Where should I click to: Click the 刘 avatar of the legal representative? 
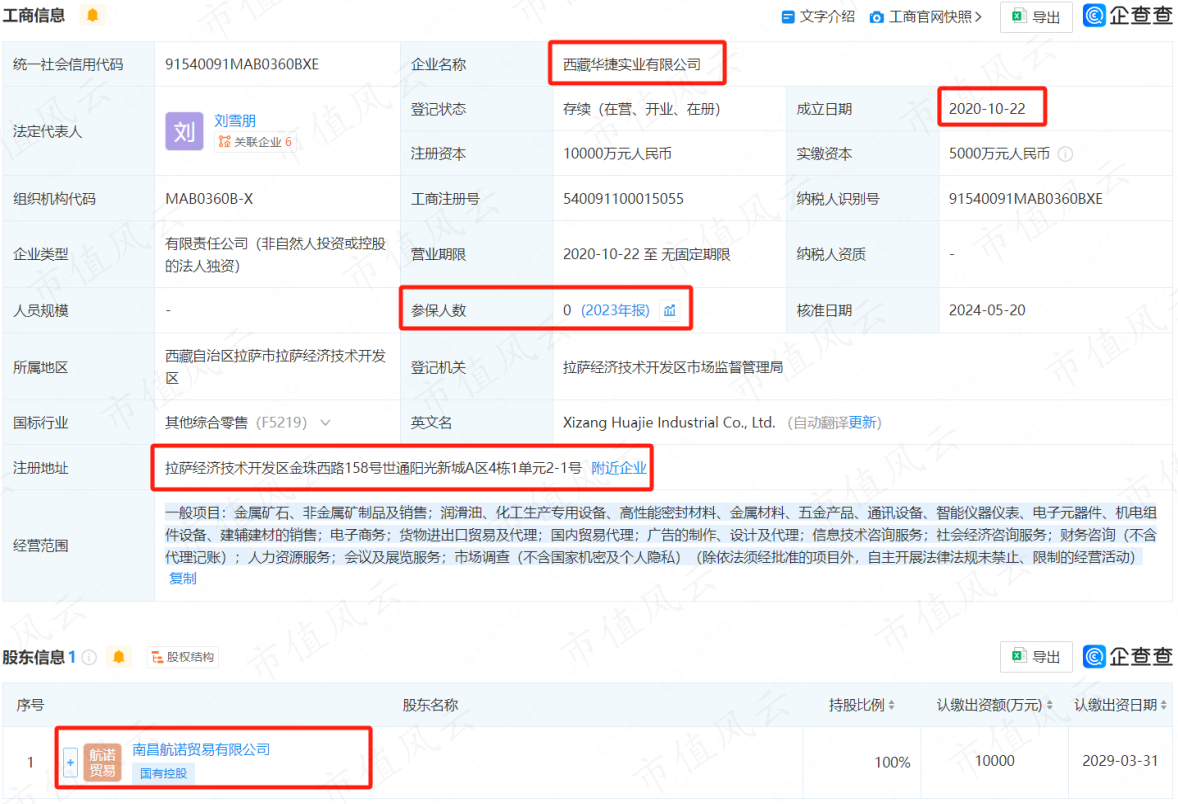click(184, 131)
